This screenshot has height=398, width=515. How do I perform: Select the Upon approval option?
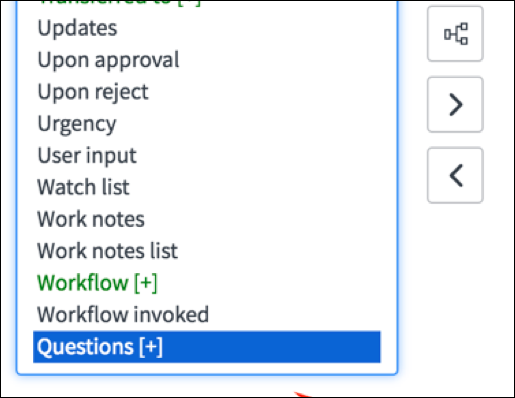(x=108, y=61)
